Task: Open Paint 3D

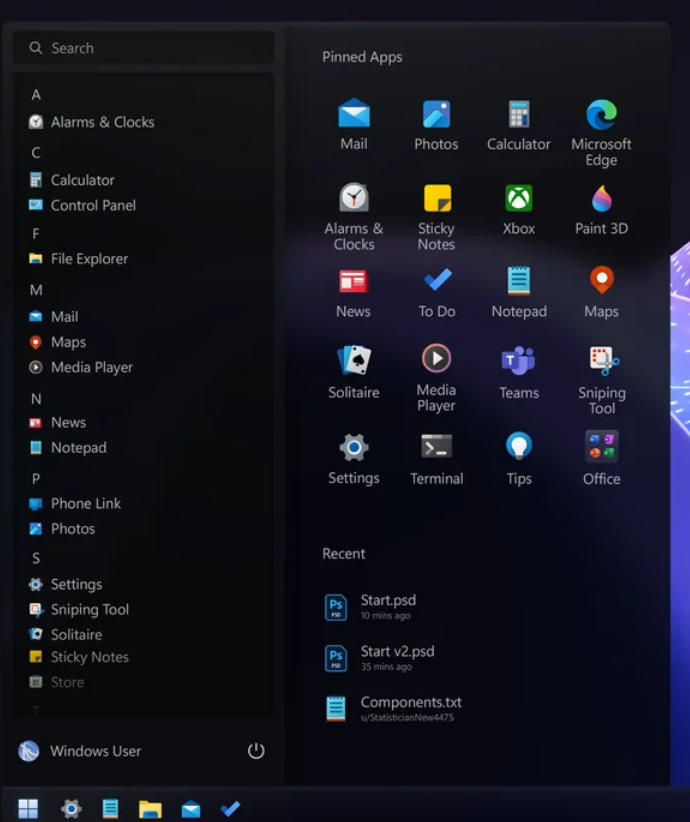Action: (x=601, y=209)
